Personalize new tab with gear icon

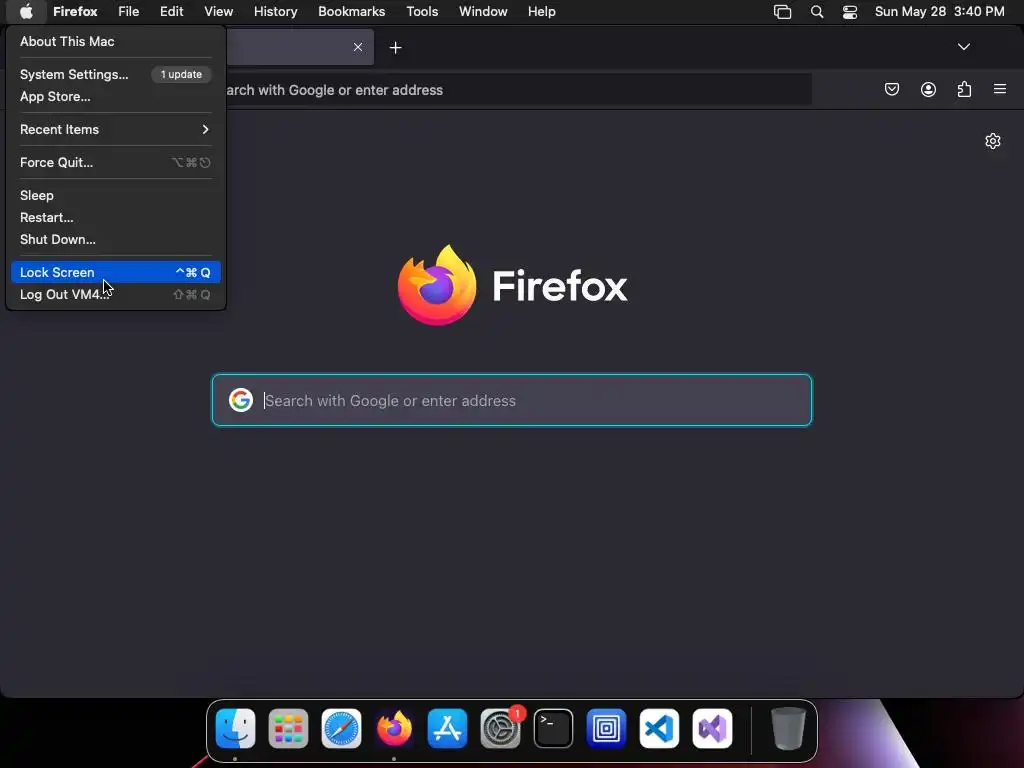pos(993,141)
